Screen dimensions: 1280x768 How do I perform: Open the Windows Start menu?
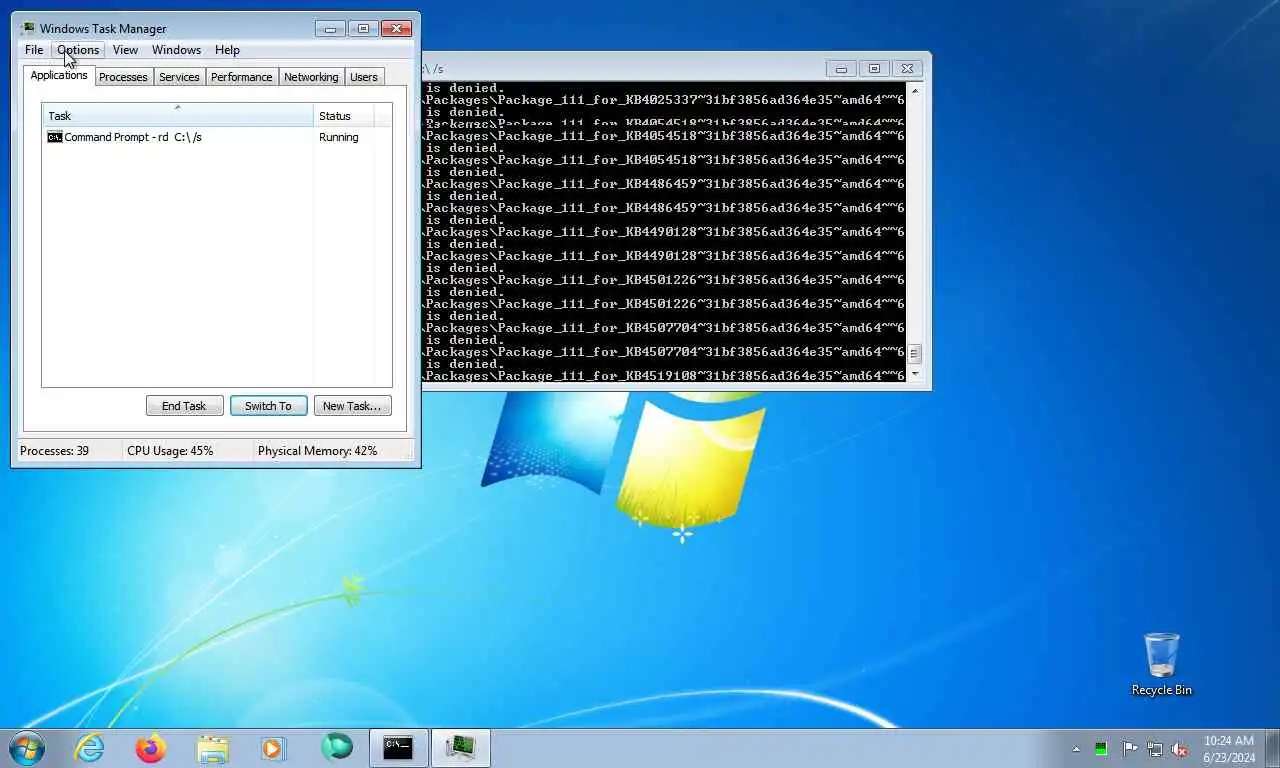[x=27, y=748]
